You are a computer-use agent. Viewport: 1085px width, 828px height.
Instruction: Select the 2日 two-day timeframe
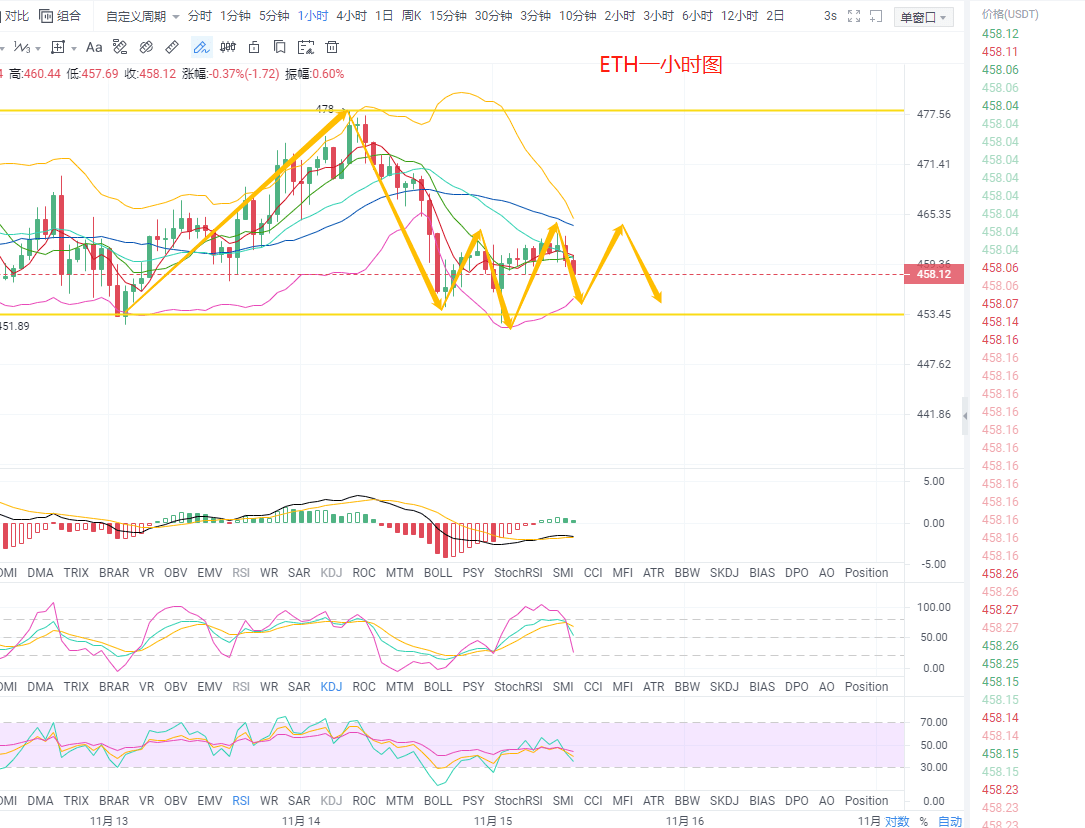point(775,16)
